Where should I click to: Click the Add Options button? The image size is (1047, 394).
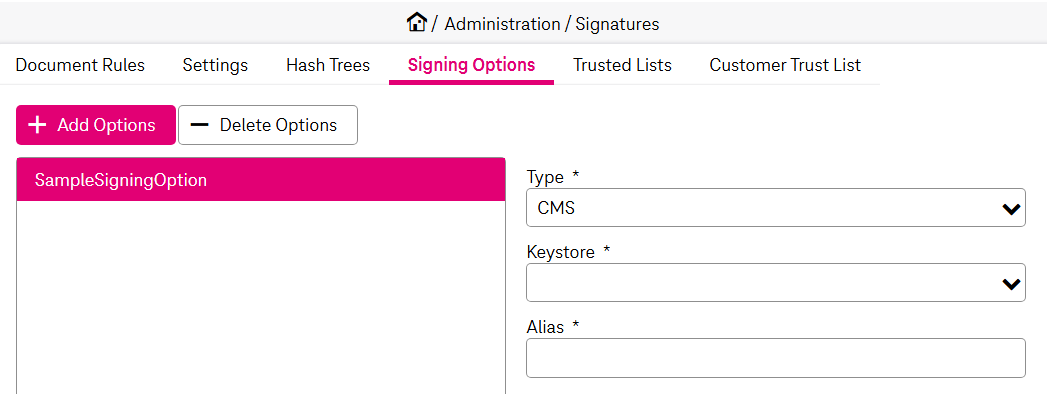tap(95, 125)
